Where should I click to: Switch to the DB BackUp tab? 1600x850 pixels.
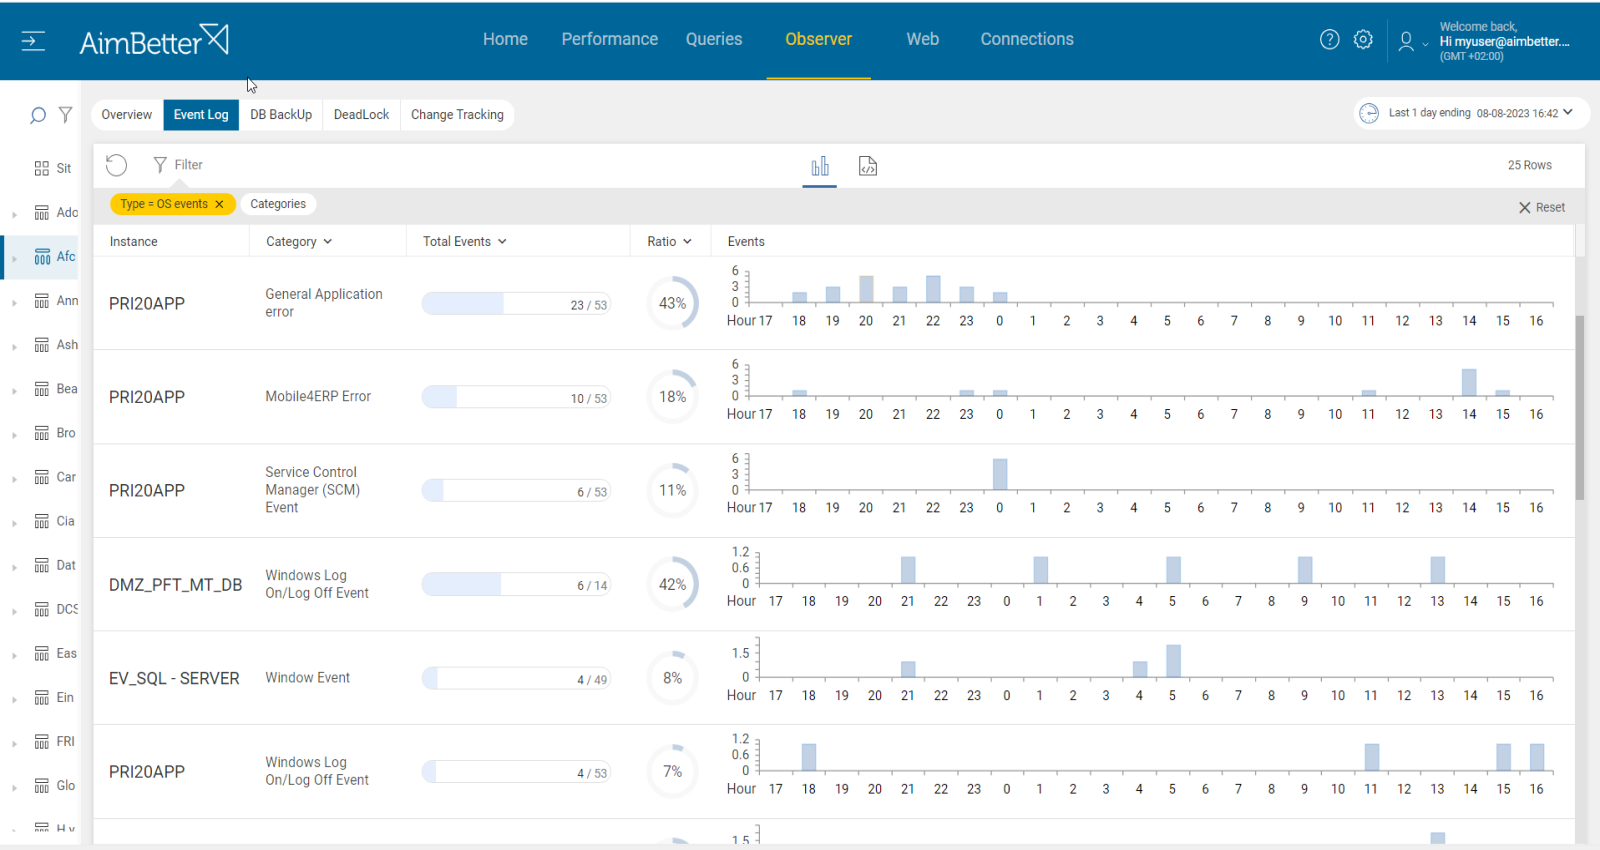coord(281,115)
